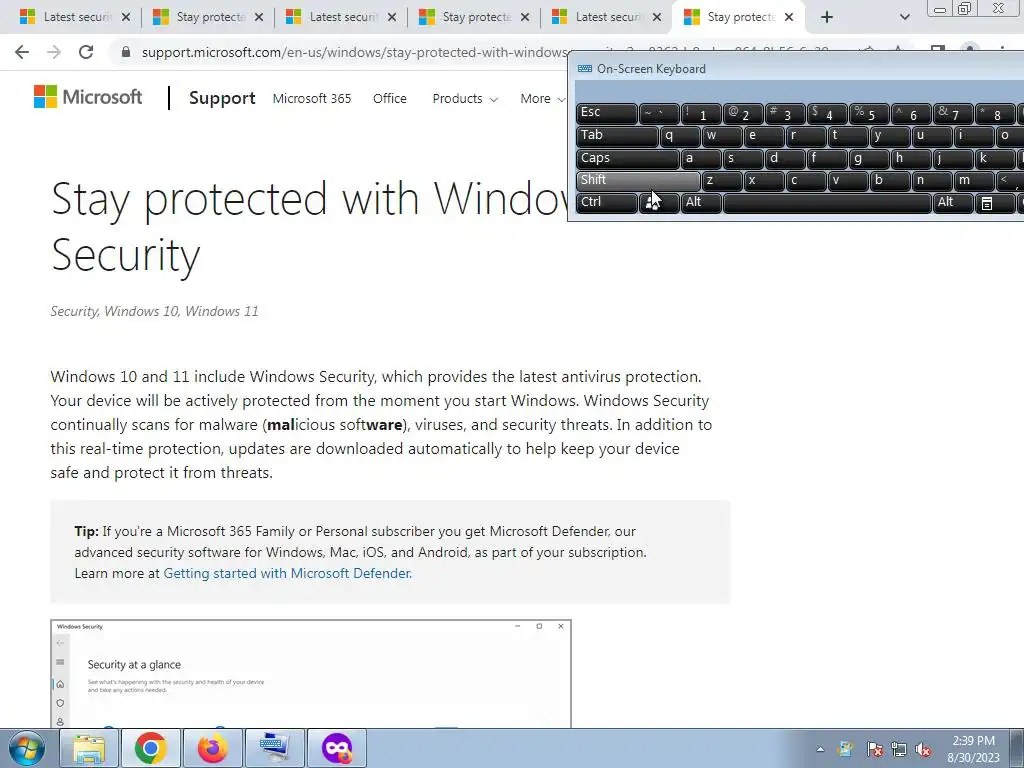Viewport: 1024px width, 768px height.
Task: Expand the More dropdown in navigation
Action: (x=543, y=99)
